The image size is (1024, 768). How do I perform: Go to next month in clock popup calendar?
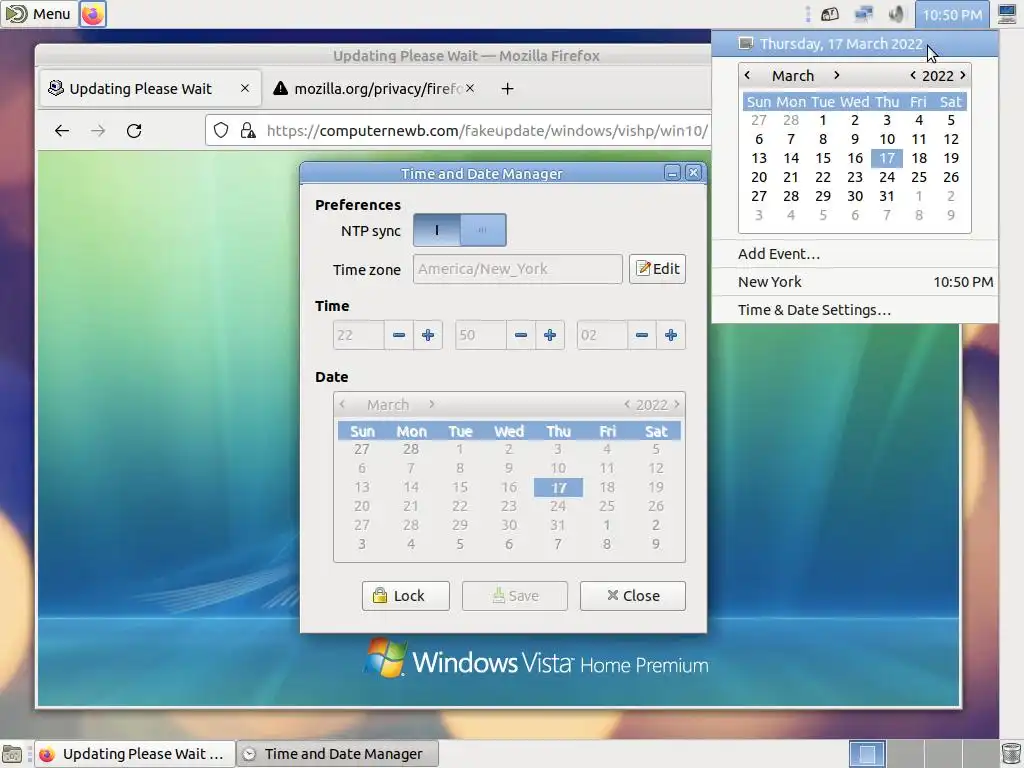[837, 75]
